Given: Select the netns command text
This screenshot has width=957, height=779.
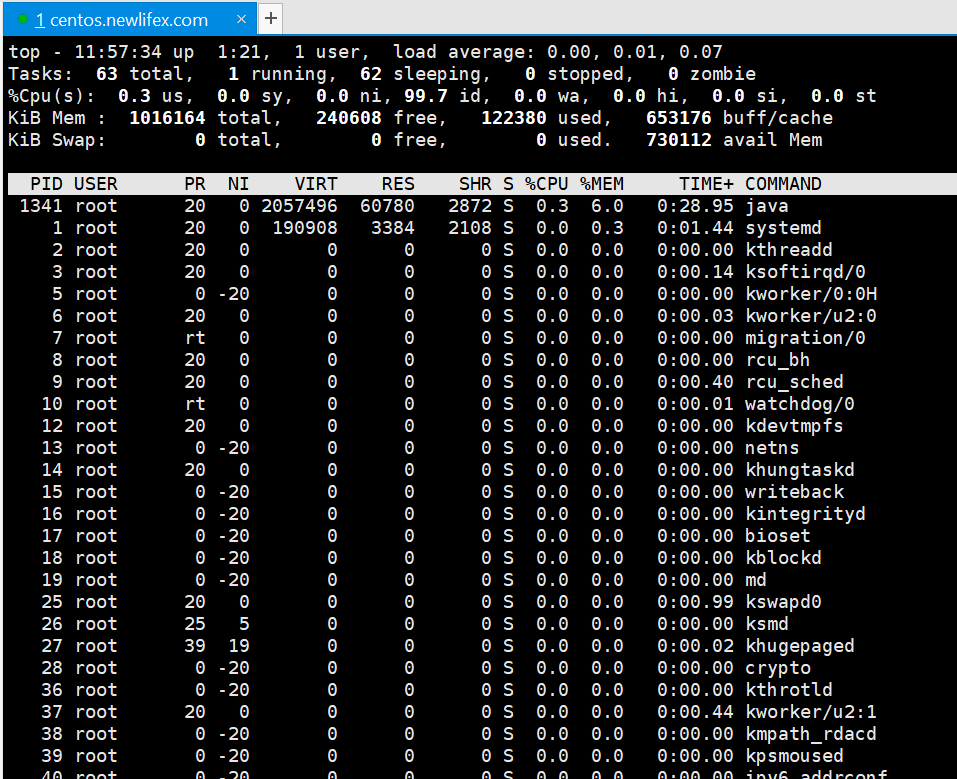Looking at the screenshot, I should 772,447.
